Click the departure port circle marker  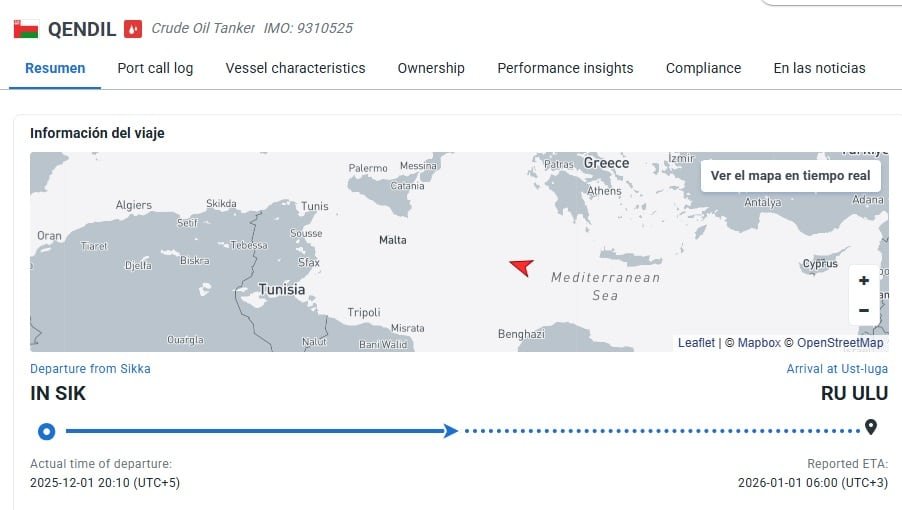(x=46, y=431)
